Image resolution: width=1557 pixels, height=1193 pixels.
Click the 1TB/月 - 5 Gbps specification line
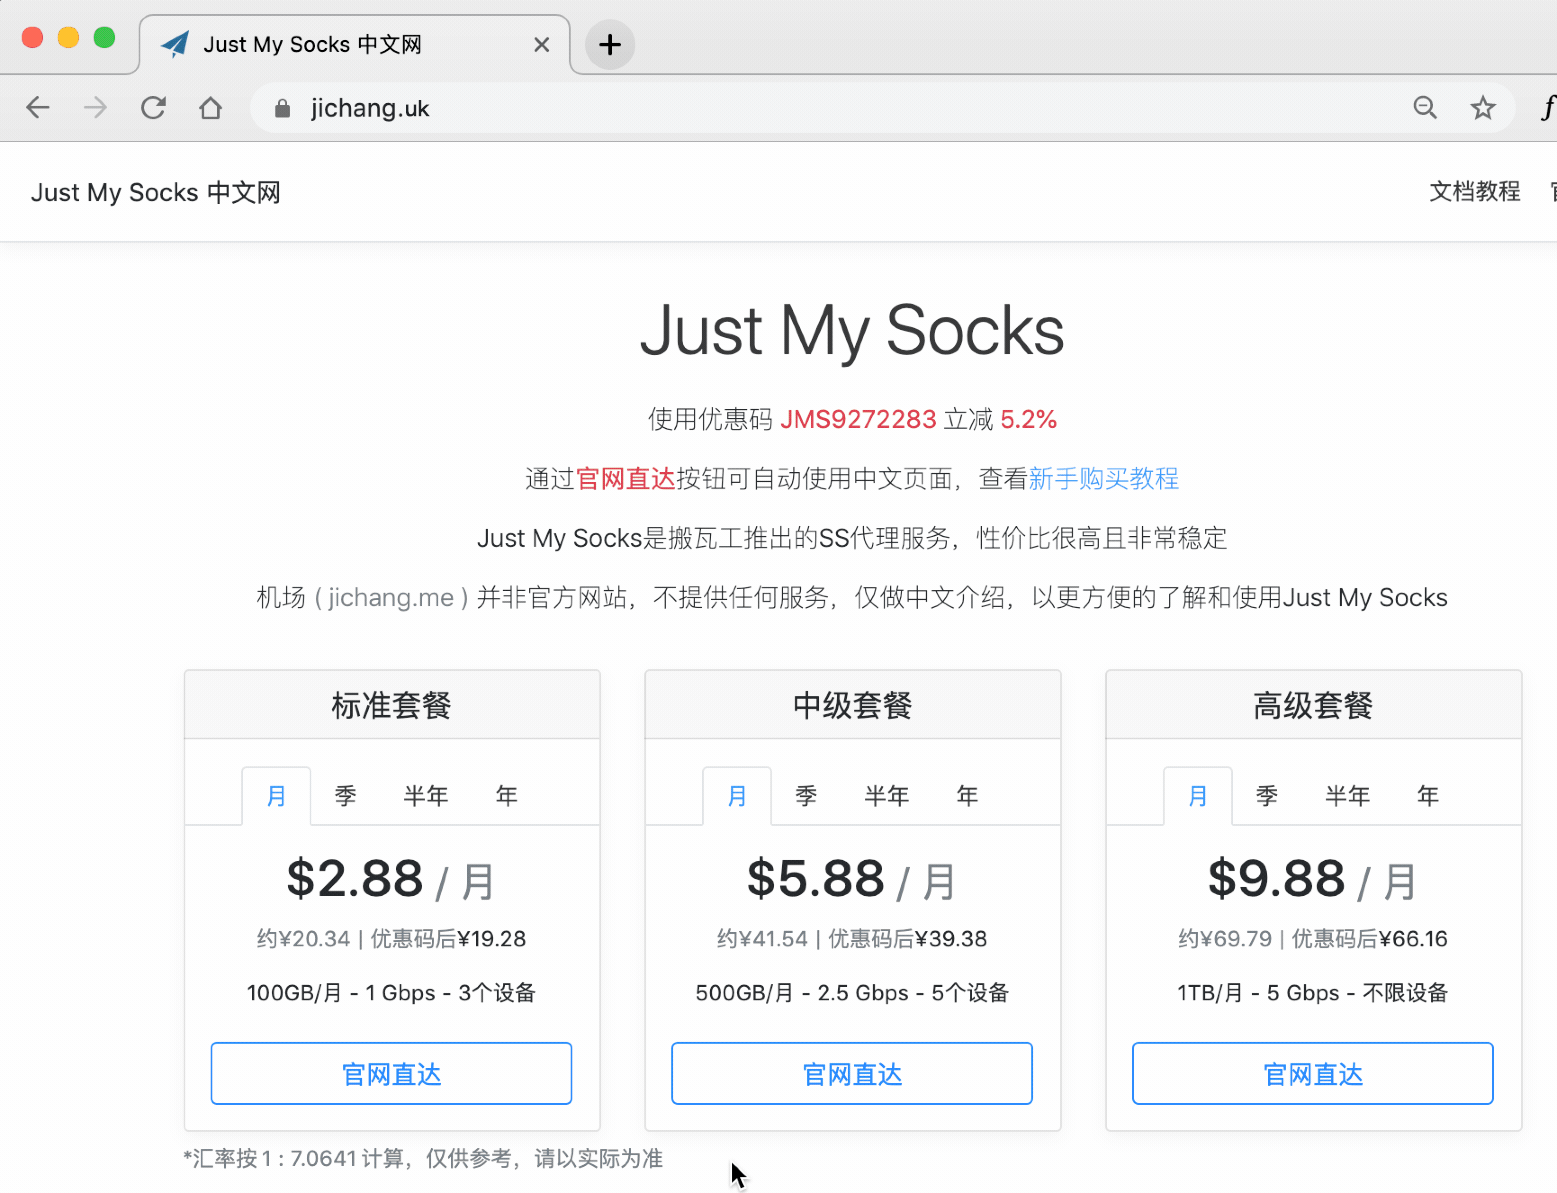[1313, 992]
